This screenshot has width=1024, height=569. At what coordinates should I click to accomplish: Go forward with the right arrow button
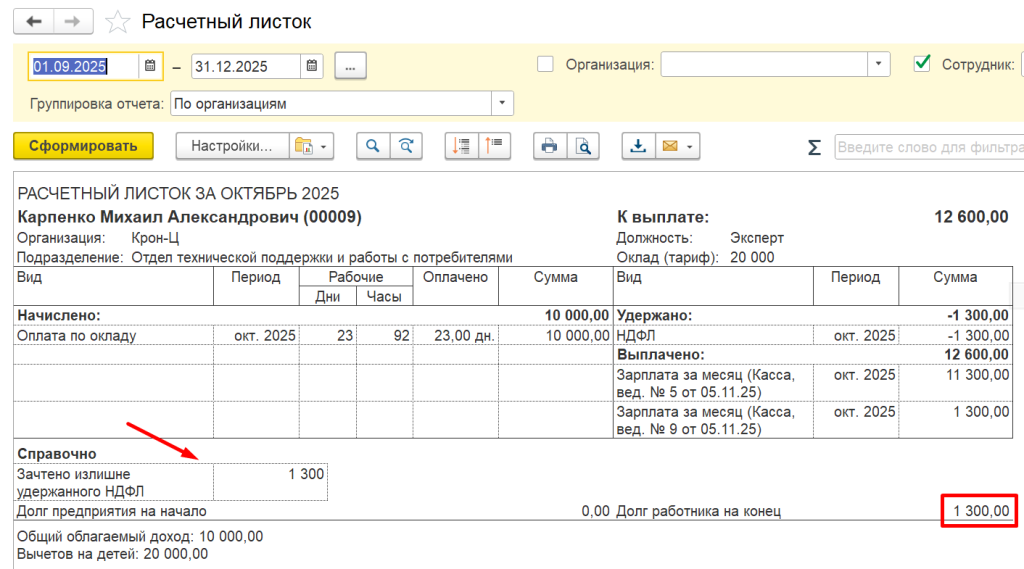tap(72, 22)
